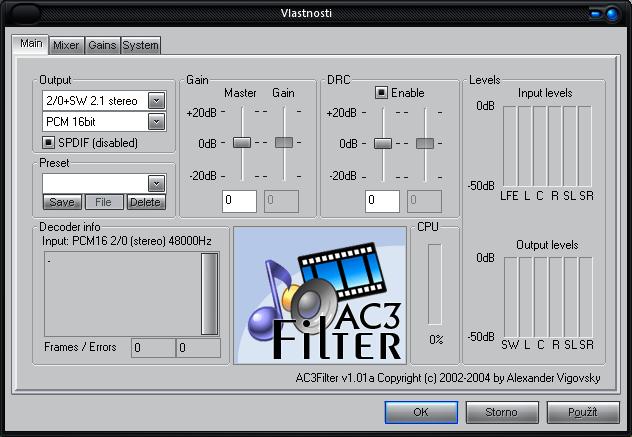Click the AC3Filter logo image
The image size is (632, 437).
coord(320,295)
